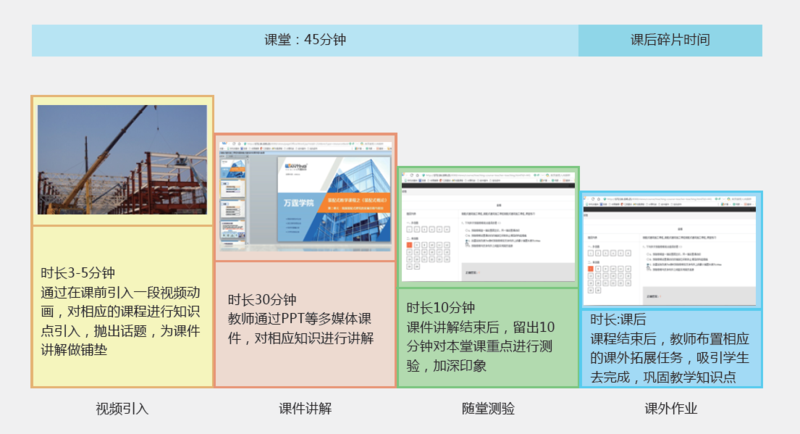Click the green 时长10分钟 description box
Viewport: 800px width, 434px height.
488,336
